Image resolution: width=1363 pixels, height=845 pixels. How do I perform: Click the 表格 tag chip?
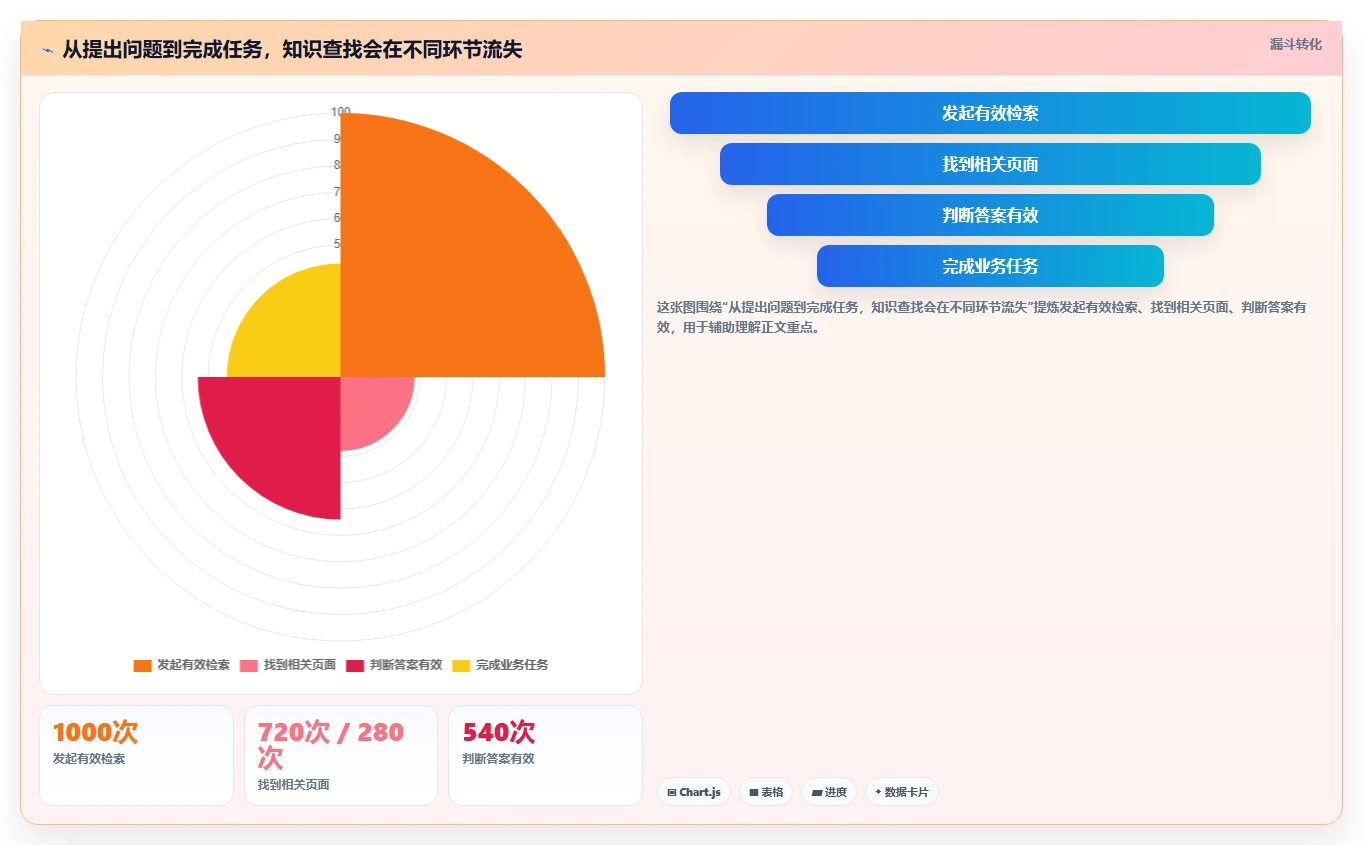[x=766, y=792]
